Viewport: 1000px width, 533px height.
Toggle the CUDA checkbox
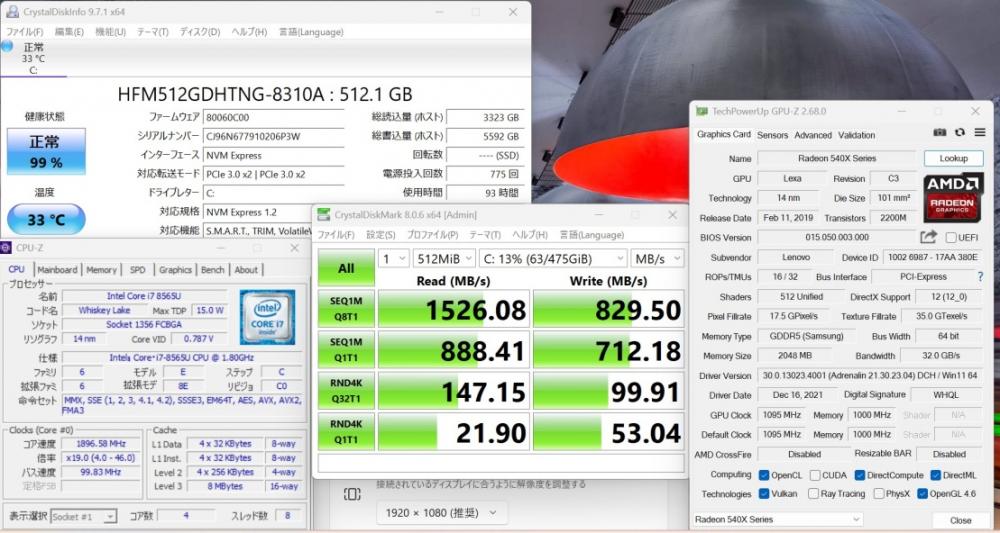[x=814, y=475]
